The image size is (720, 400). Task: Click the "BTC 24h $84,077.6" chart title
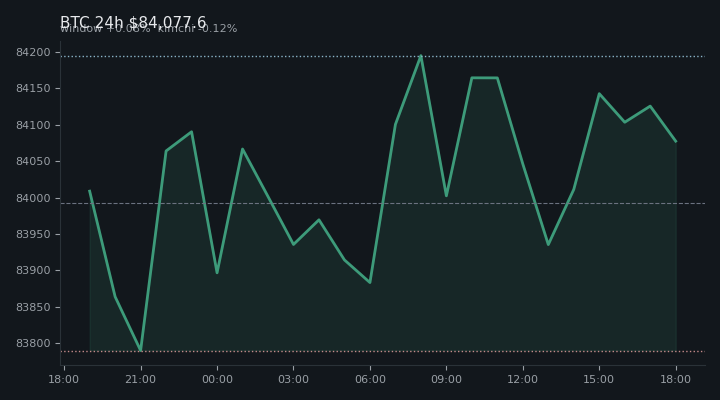(133, 22)
